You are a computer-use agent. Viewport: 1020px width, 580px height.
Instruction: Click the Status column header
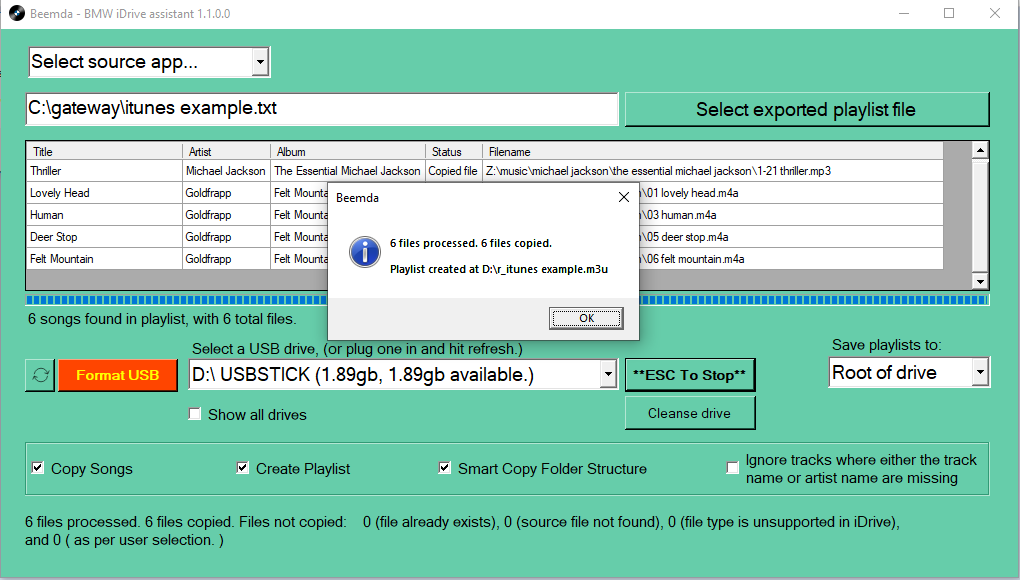point(454,152)
